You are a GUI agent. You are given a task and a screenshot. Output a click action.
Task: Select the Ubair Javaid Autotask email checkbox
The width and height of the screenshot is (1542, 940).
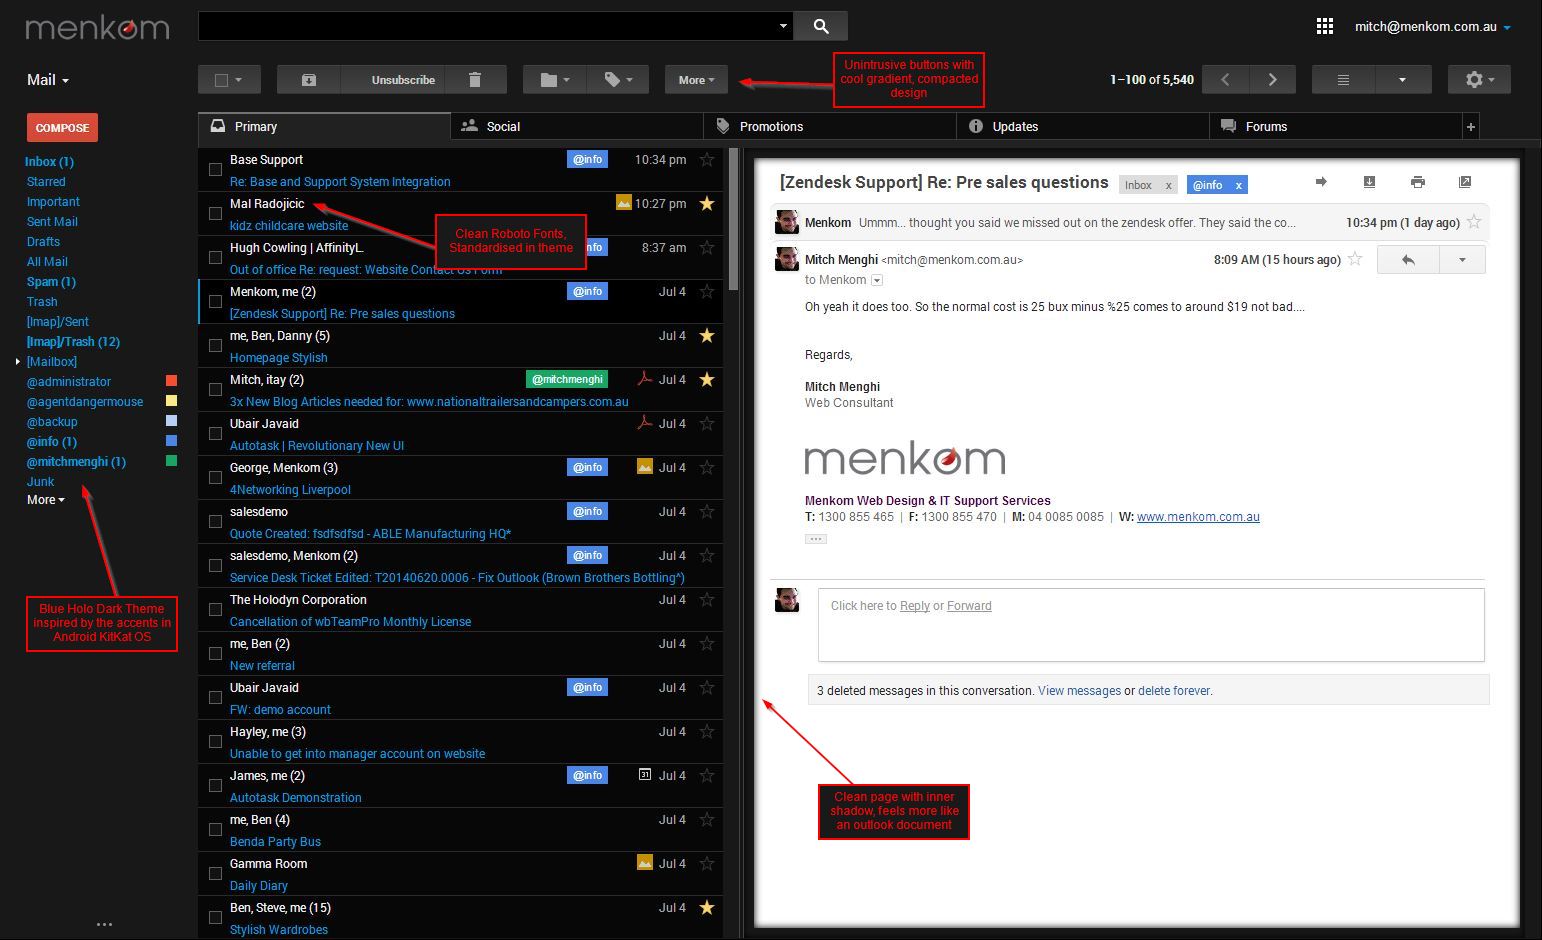[x=215, y=434]
